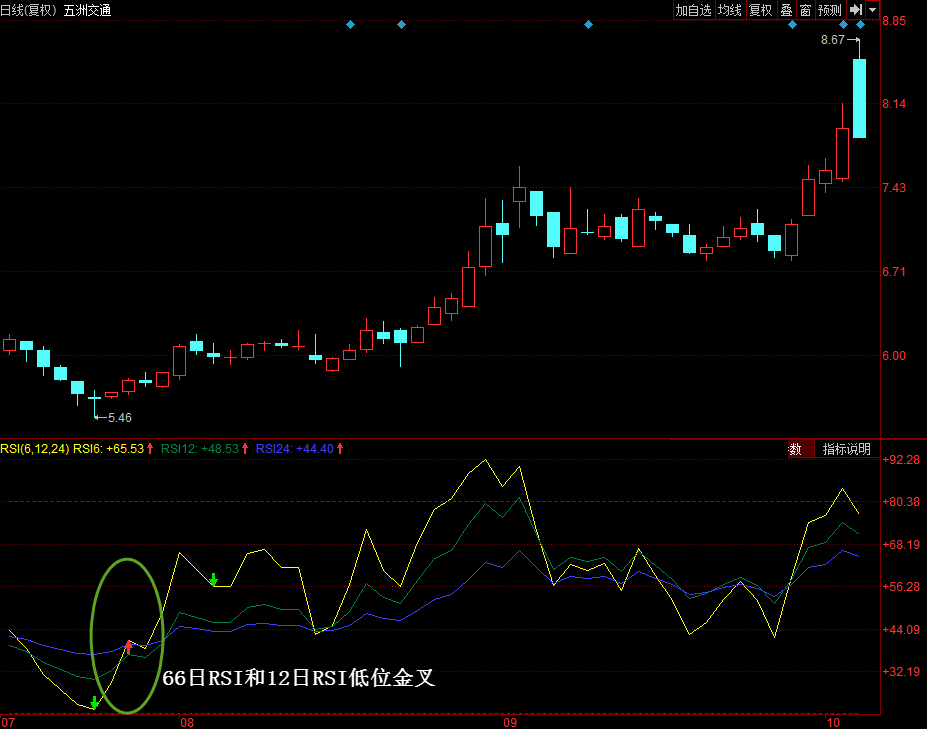This screenshot has width=927, height=729.
Task: Click the 加自选 add-to-watchlist button
Action: pos(693,10)
